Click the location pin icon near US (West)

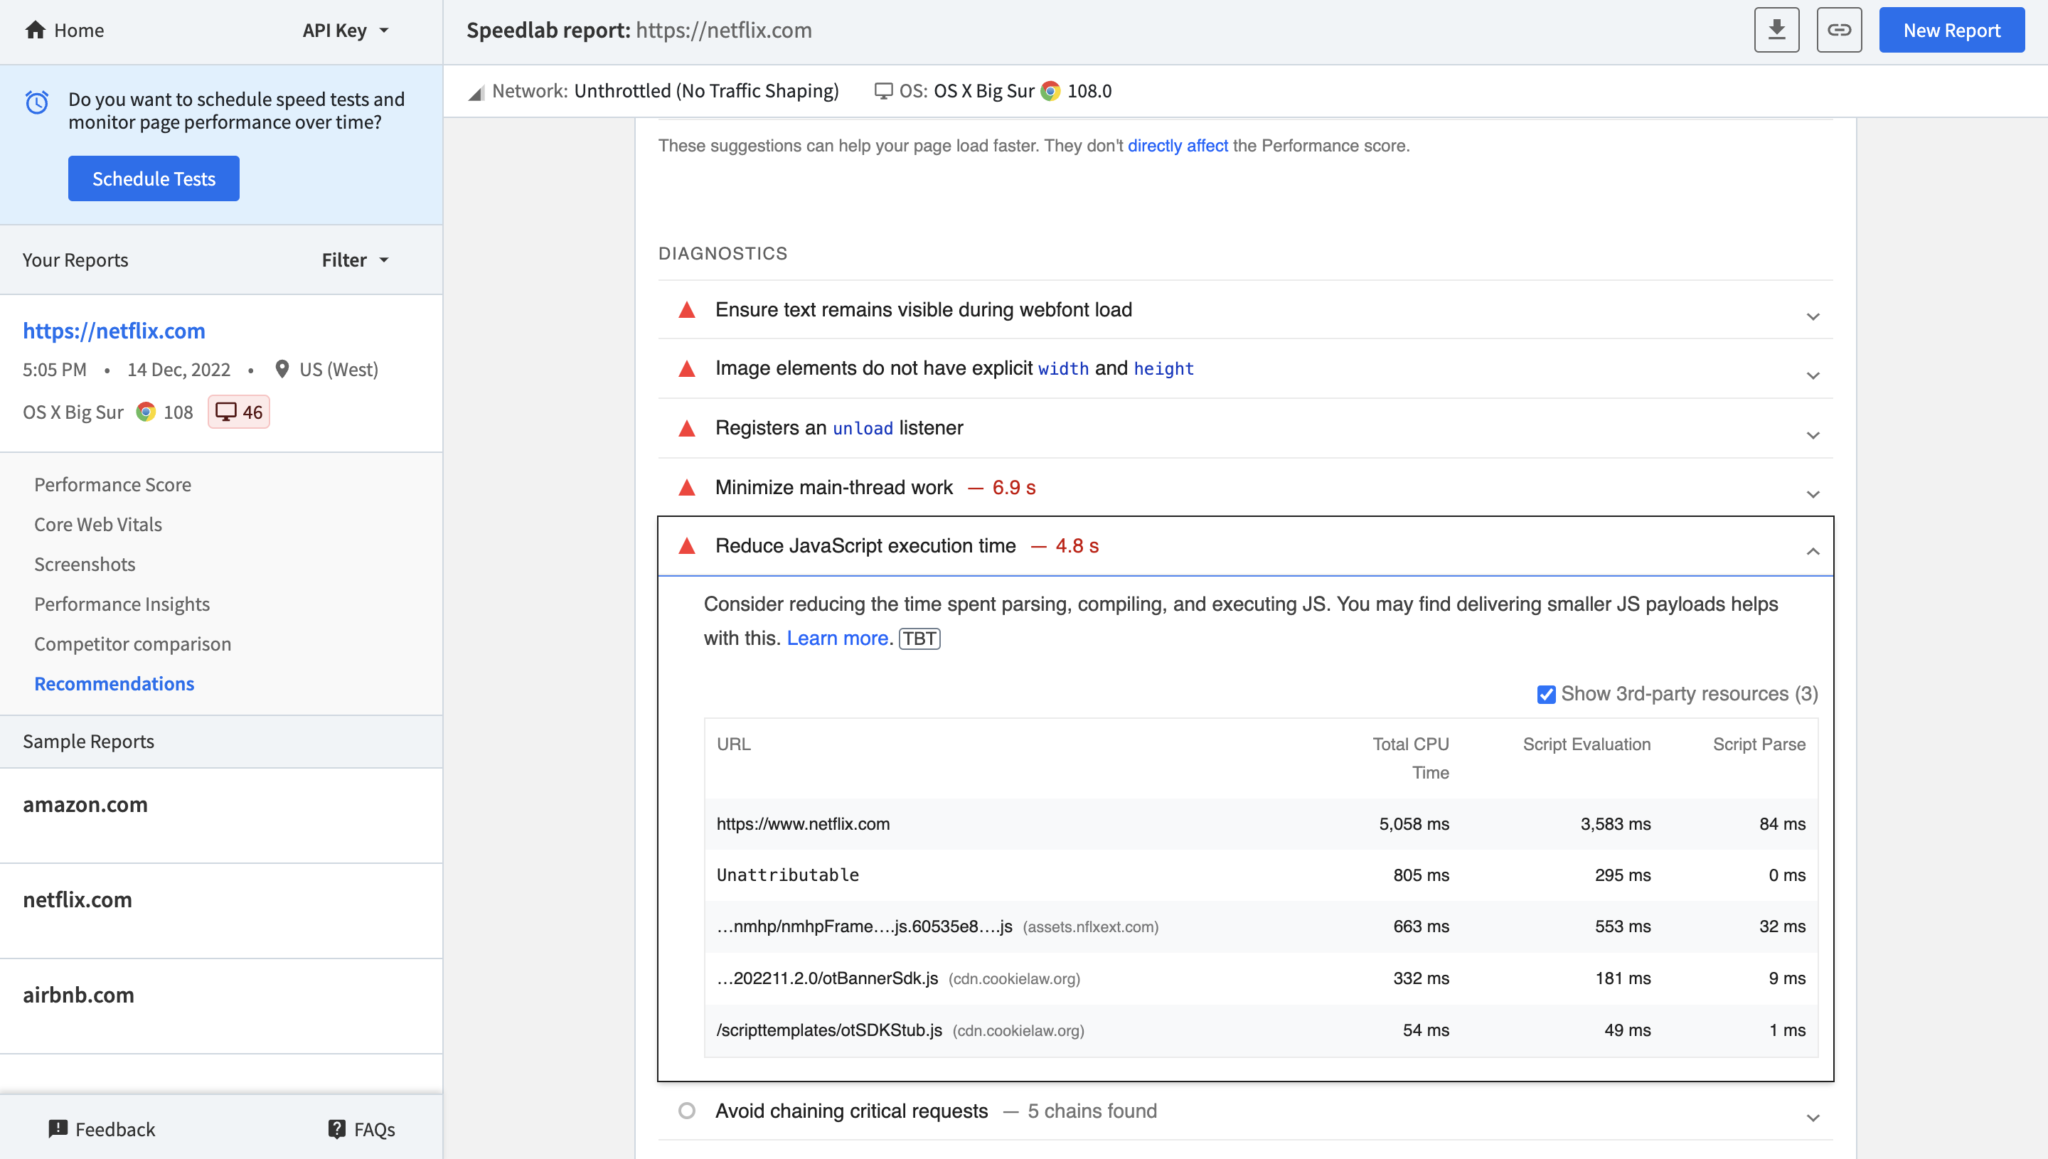click(283, 369)
